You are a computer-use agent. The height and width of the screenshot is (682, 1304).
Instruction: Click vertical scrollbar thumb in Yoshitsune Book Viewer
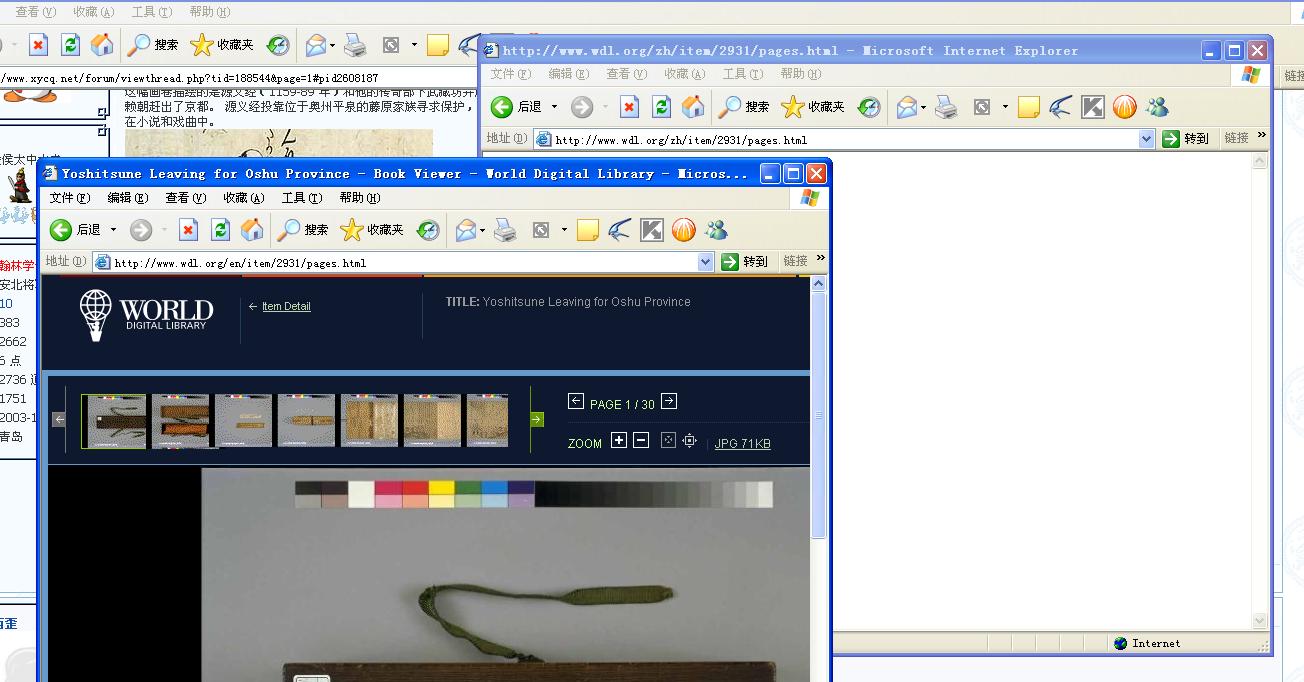[x=818, y=415]
